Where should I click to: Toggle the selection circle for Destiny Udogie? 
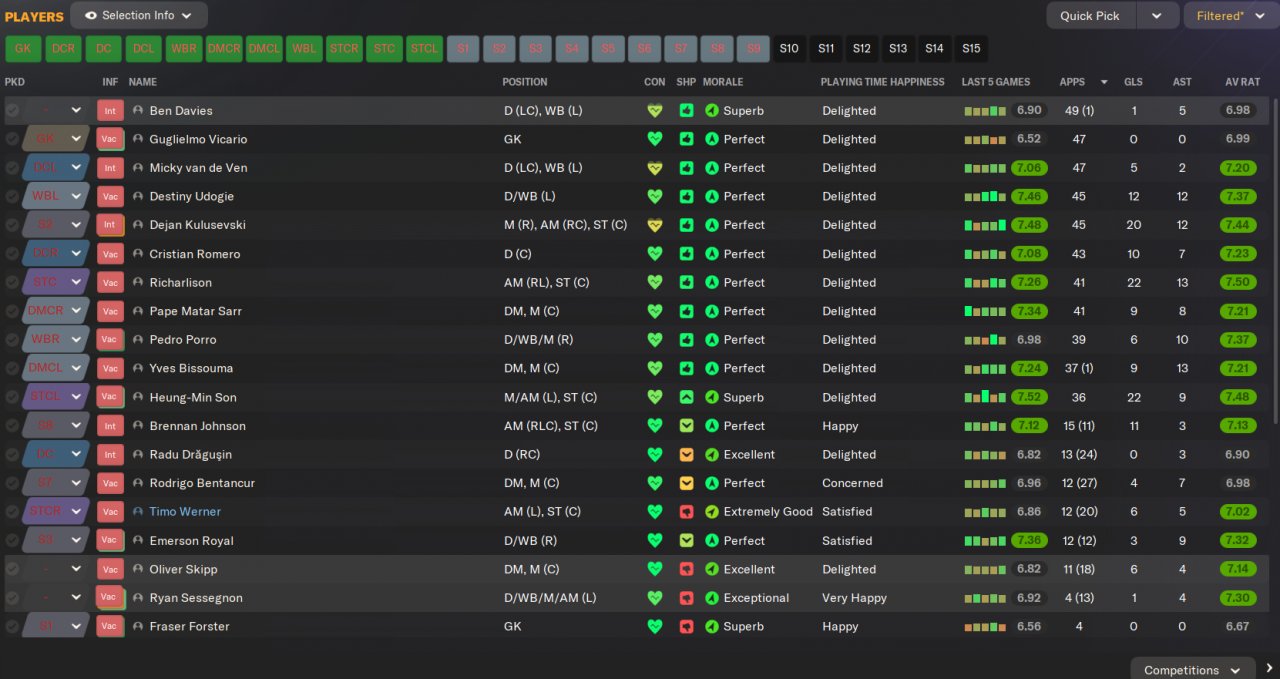point(12,197)
